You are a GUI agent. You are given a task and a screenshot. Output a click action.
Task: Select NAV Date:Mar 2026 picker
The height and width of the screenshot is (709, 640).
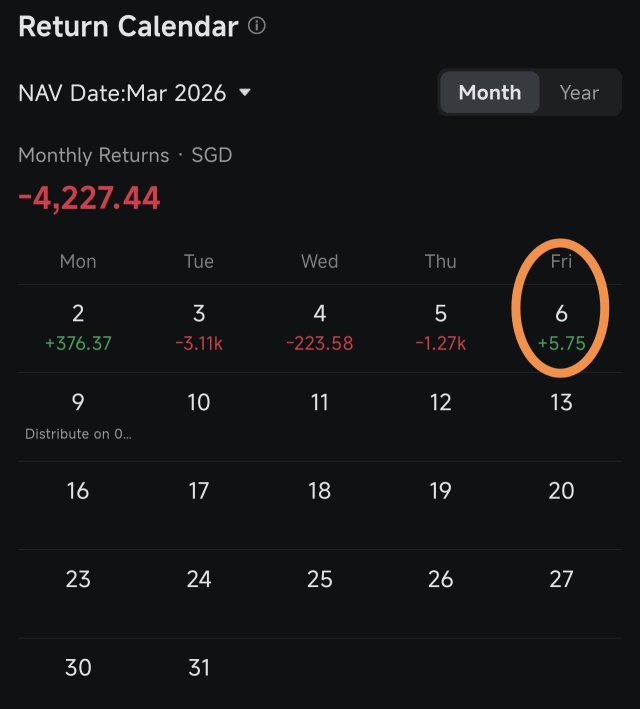tap(134, 93)
